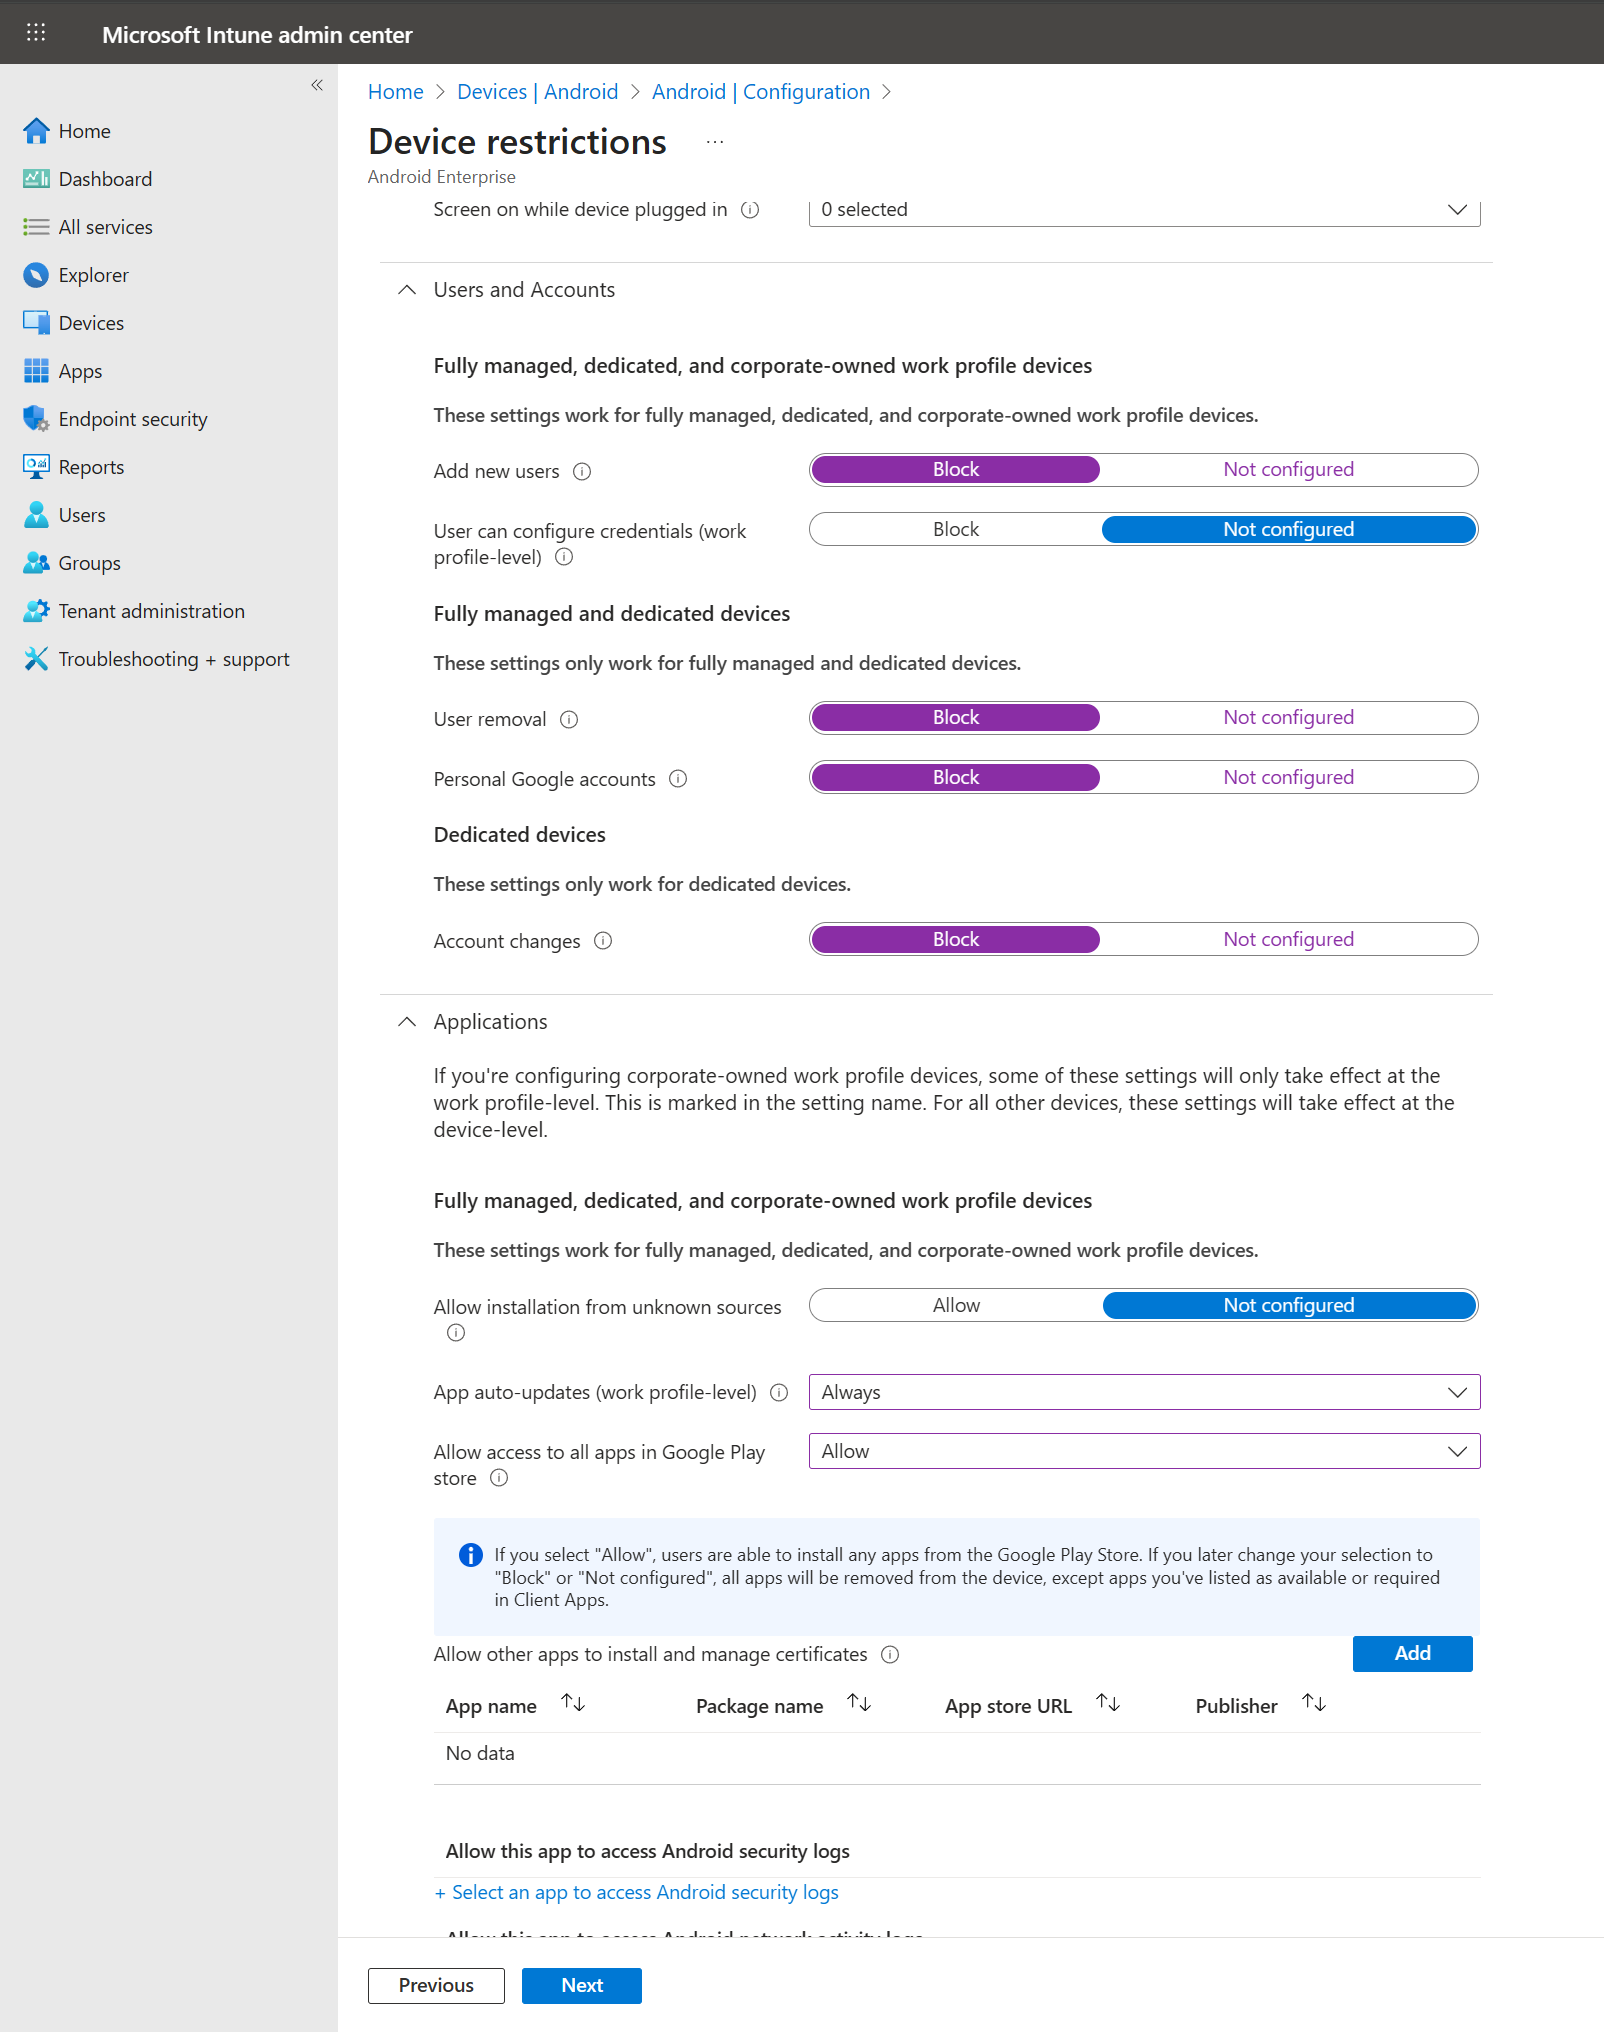Sort table by Publisher
Viewport: 1604px width, 2032px height.
click(1314, 1703)
